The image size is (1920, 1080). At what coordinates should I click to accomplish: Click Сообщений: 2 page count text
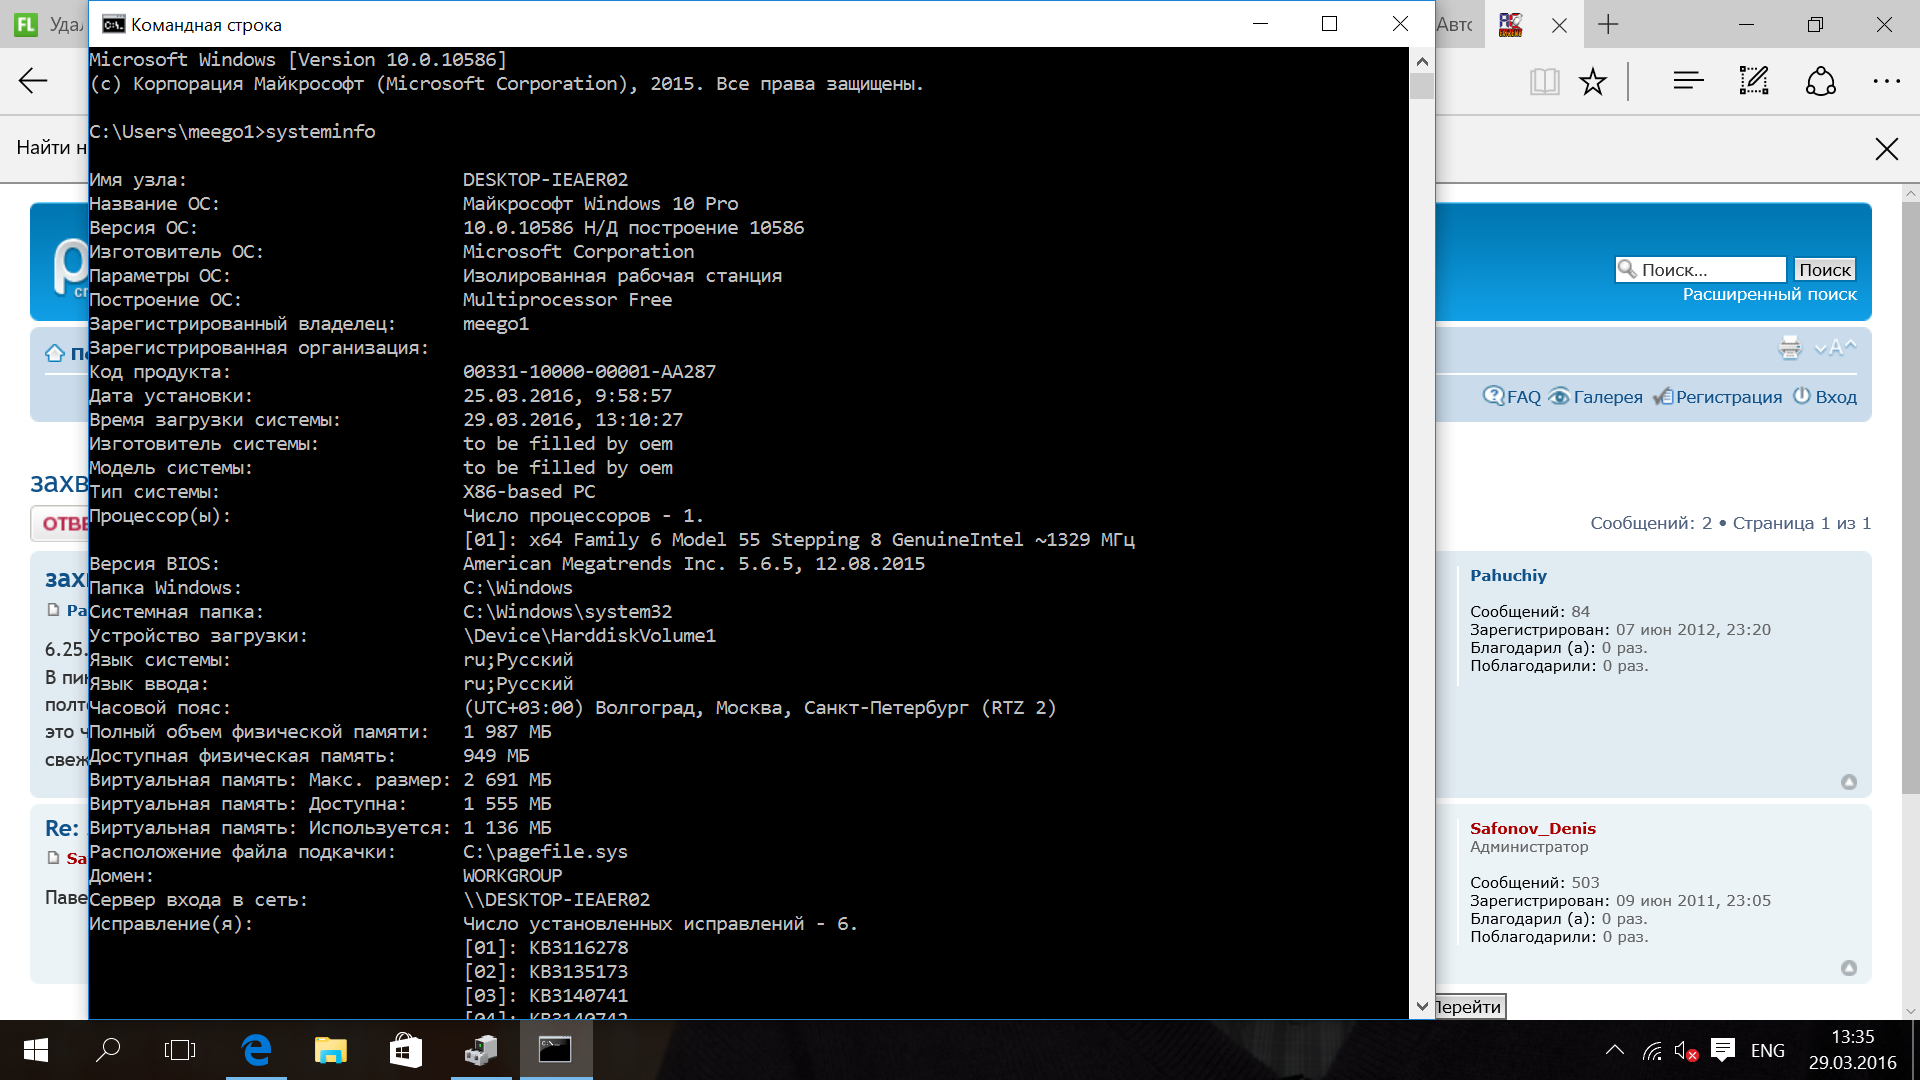1651,523
